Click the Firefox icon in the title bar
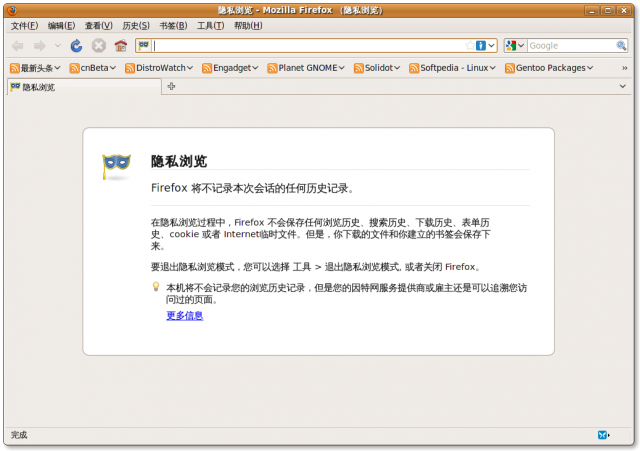This screenshot has height=451, width=640. 12,10
